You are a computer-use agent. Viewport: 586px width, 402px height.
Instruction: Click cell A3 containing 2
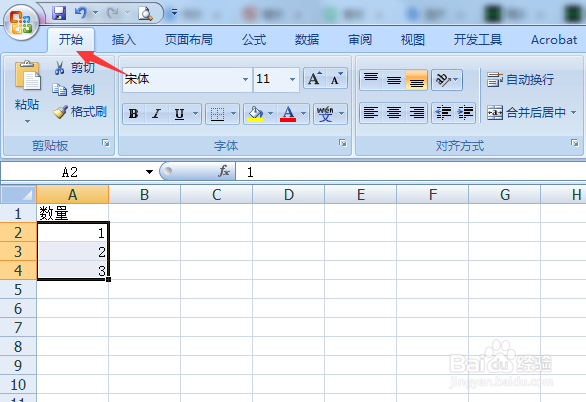(x=73, y=251)
